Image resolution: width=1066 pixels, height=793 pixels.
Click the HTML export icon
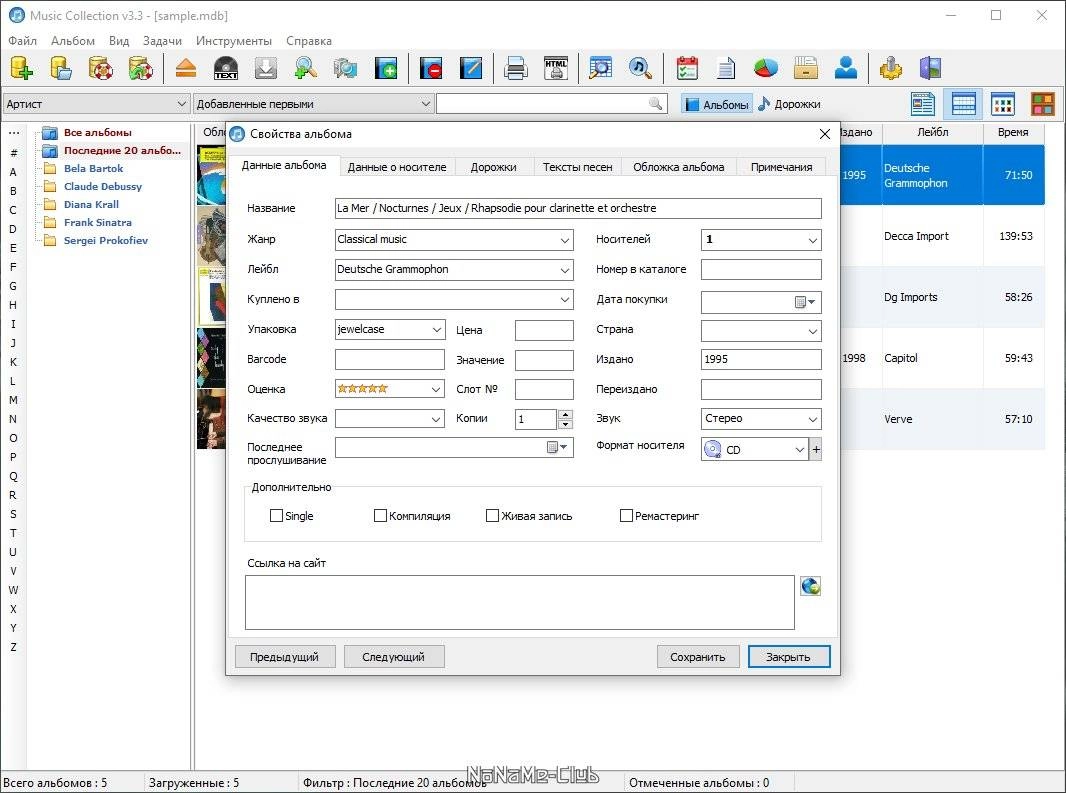coord(556,68)
